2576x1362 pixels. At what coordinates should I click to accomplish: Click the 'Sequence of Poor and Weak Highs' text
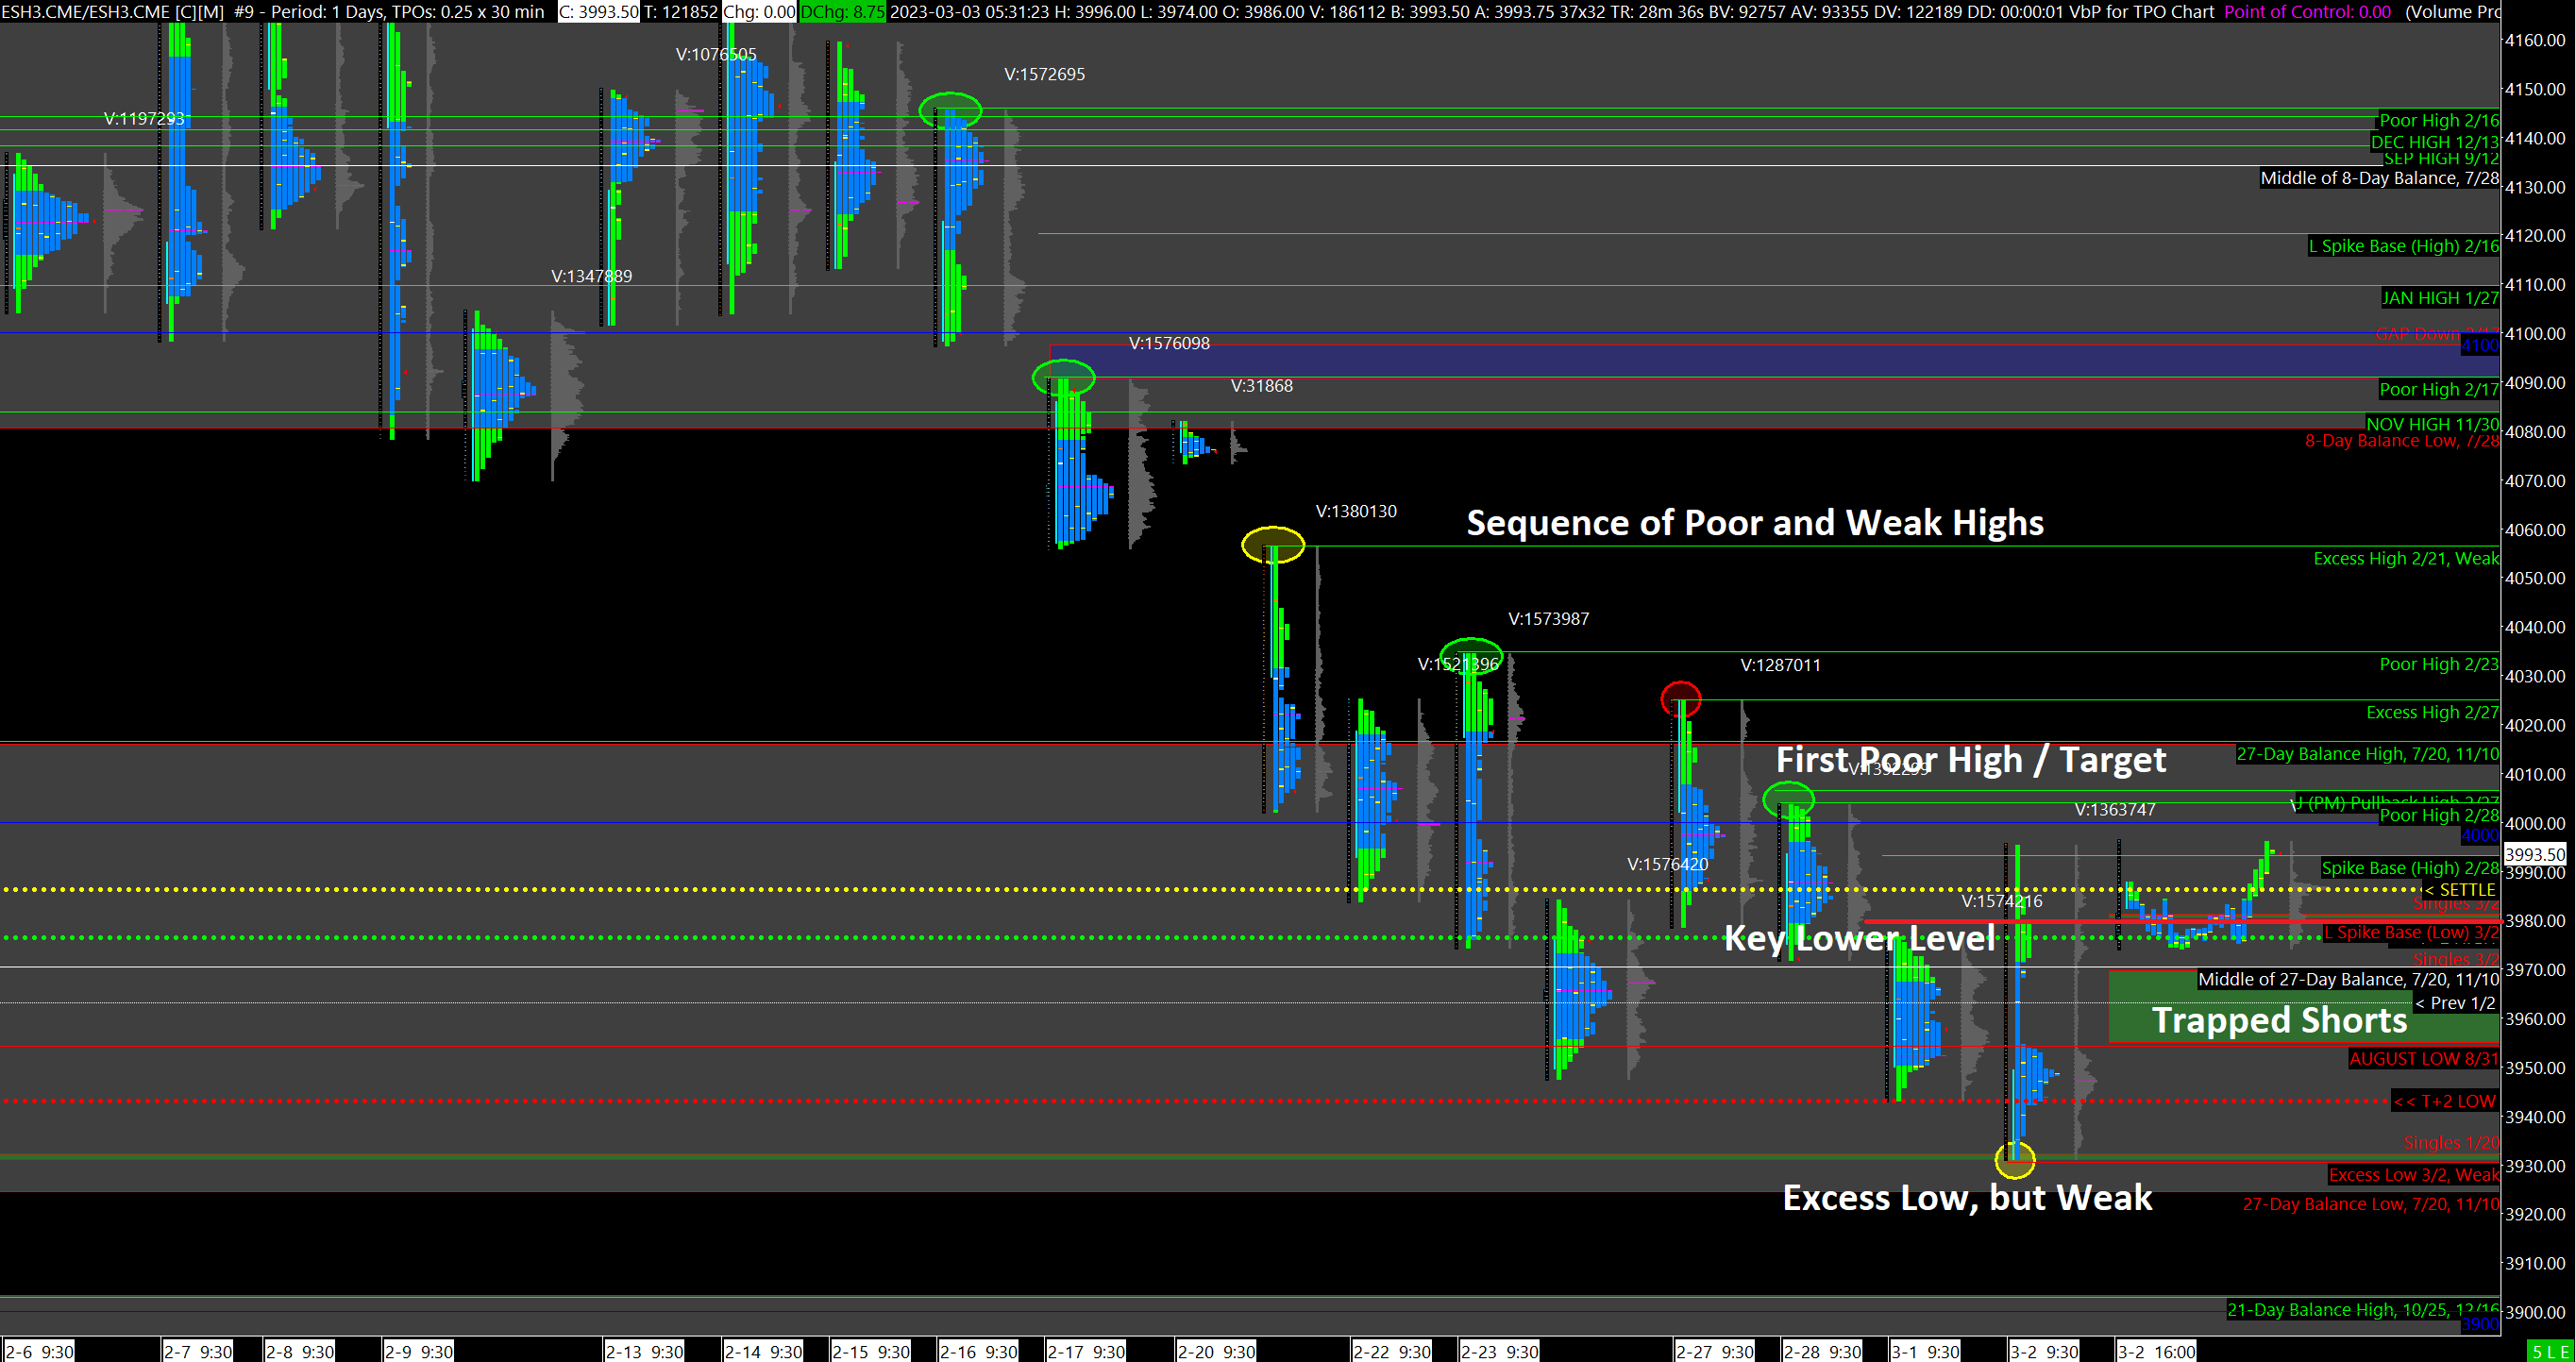1754,523
